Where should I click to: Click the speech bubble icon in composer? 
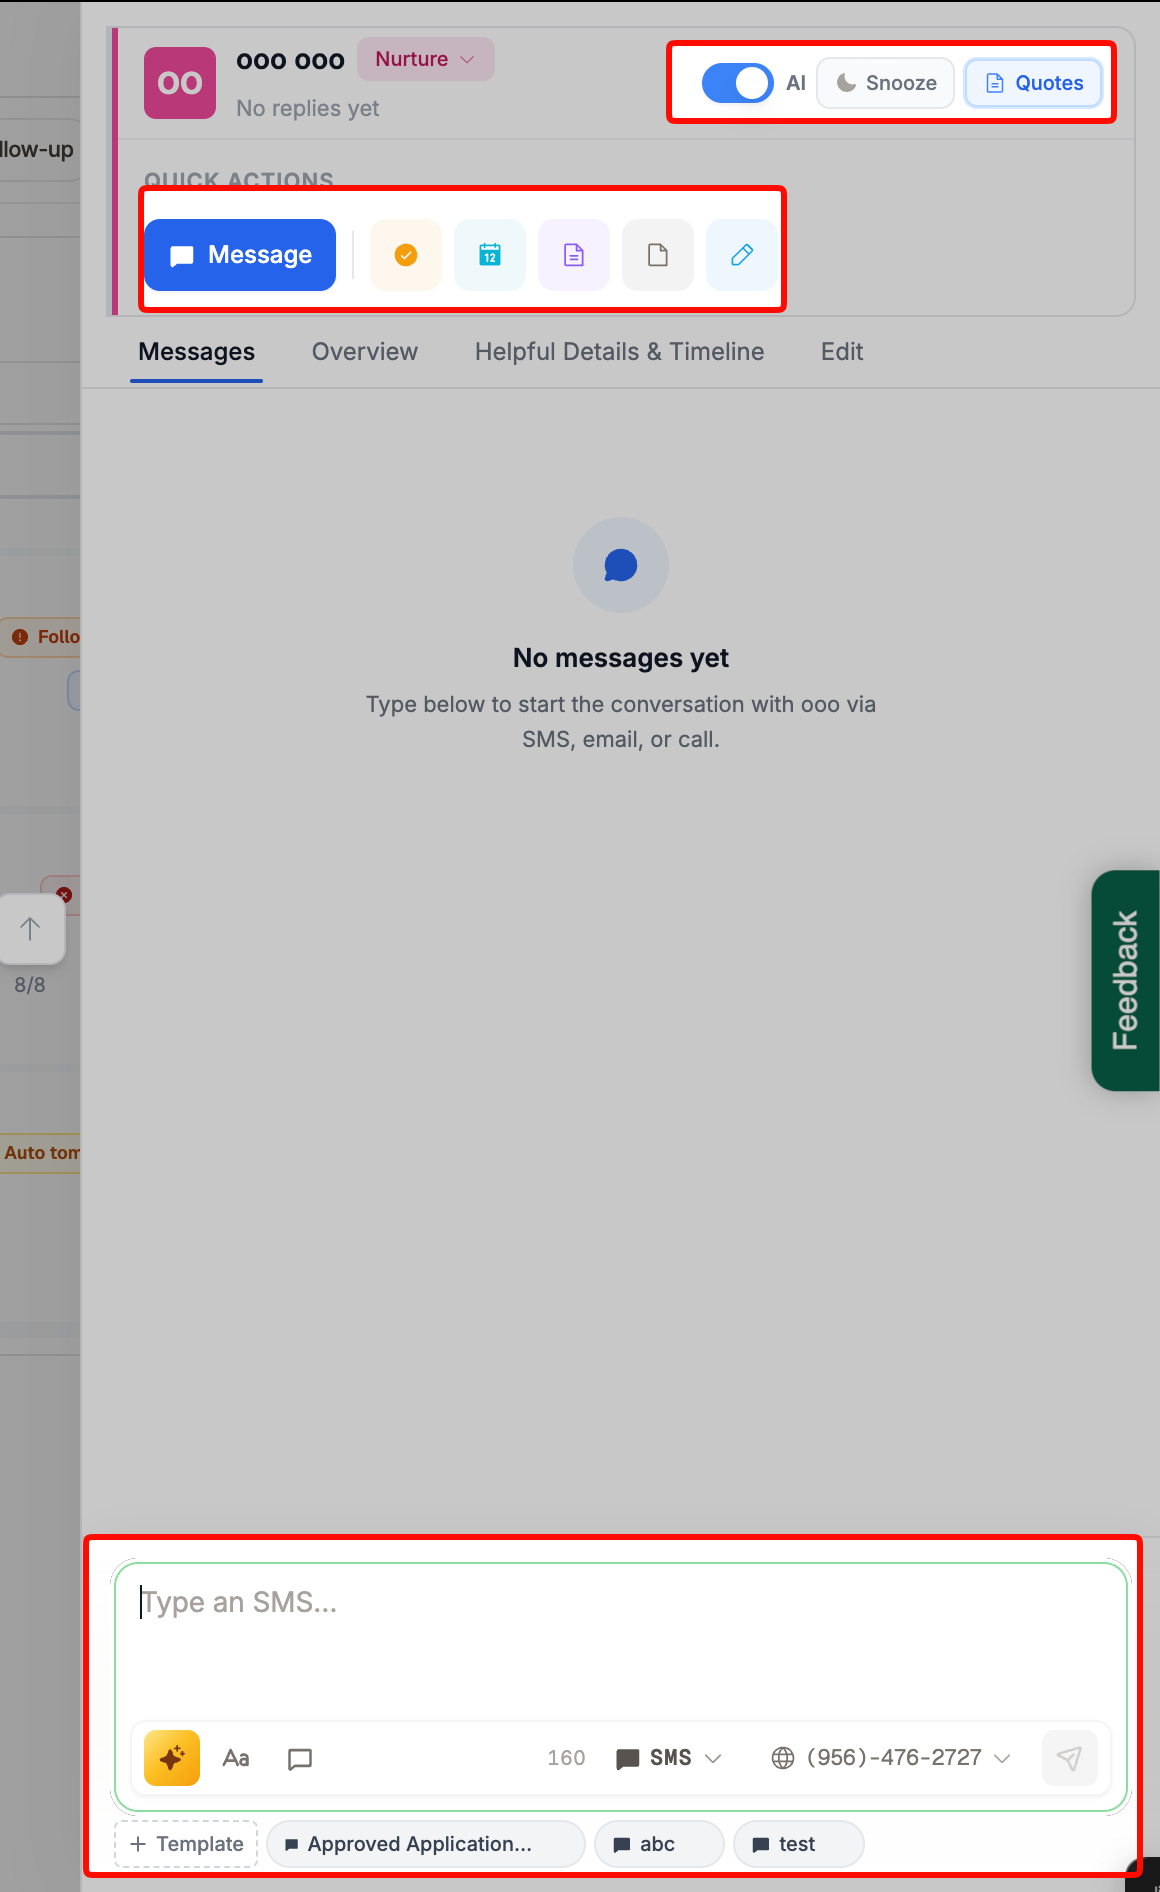[300, 1758]
